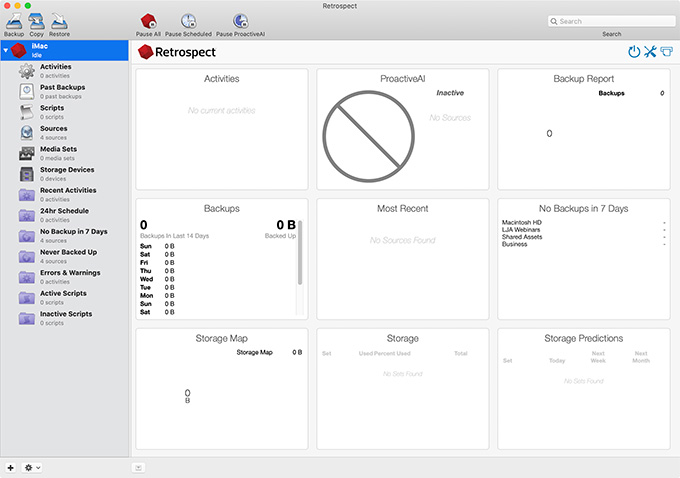Screen dimensions: 680x478
Task: Click the display icon at top right
Action: tap(667, 52)
